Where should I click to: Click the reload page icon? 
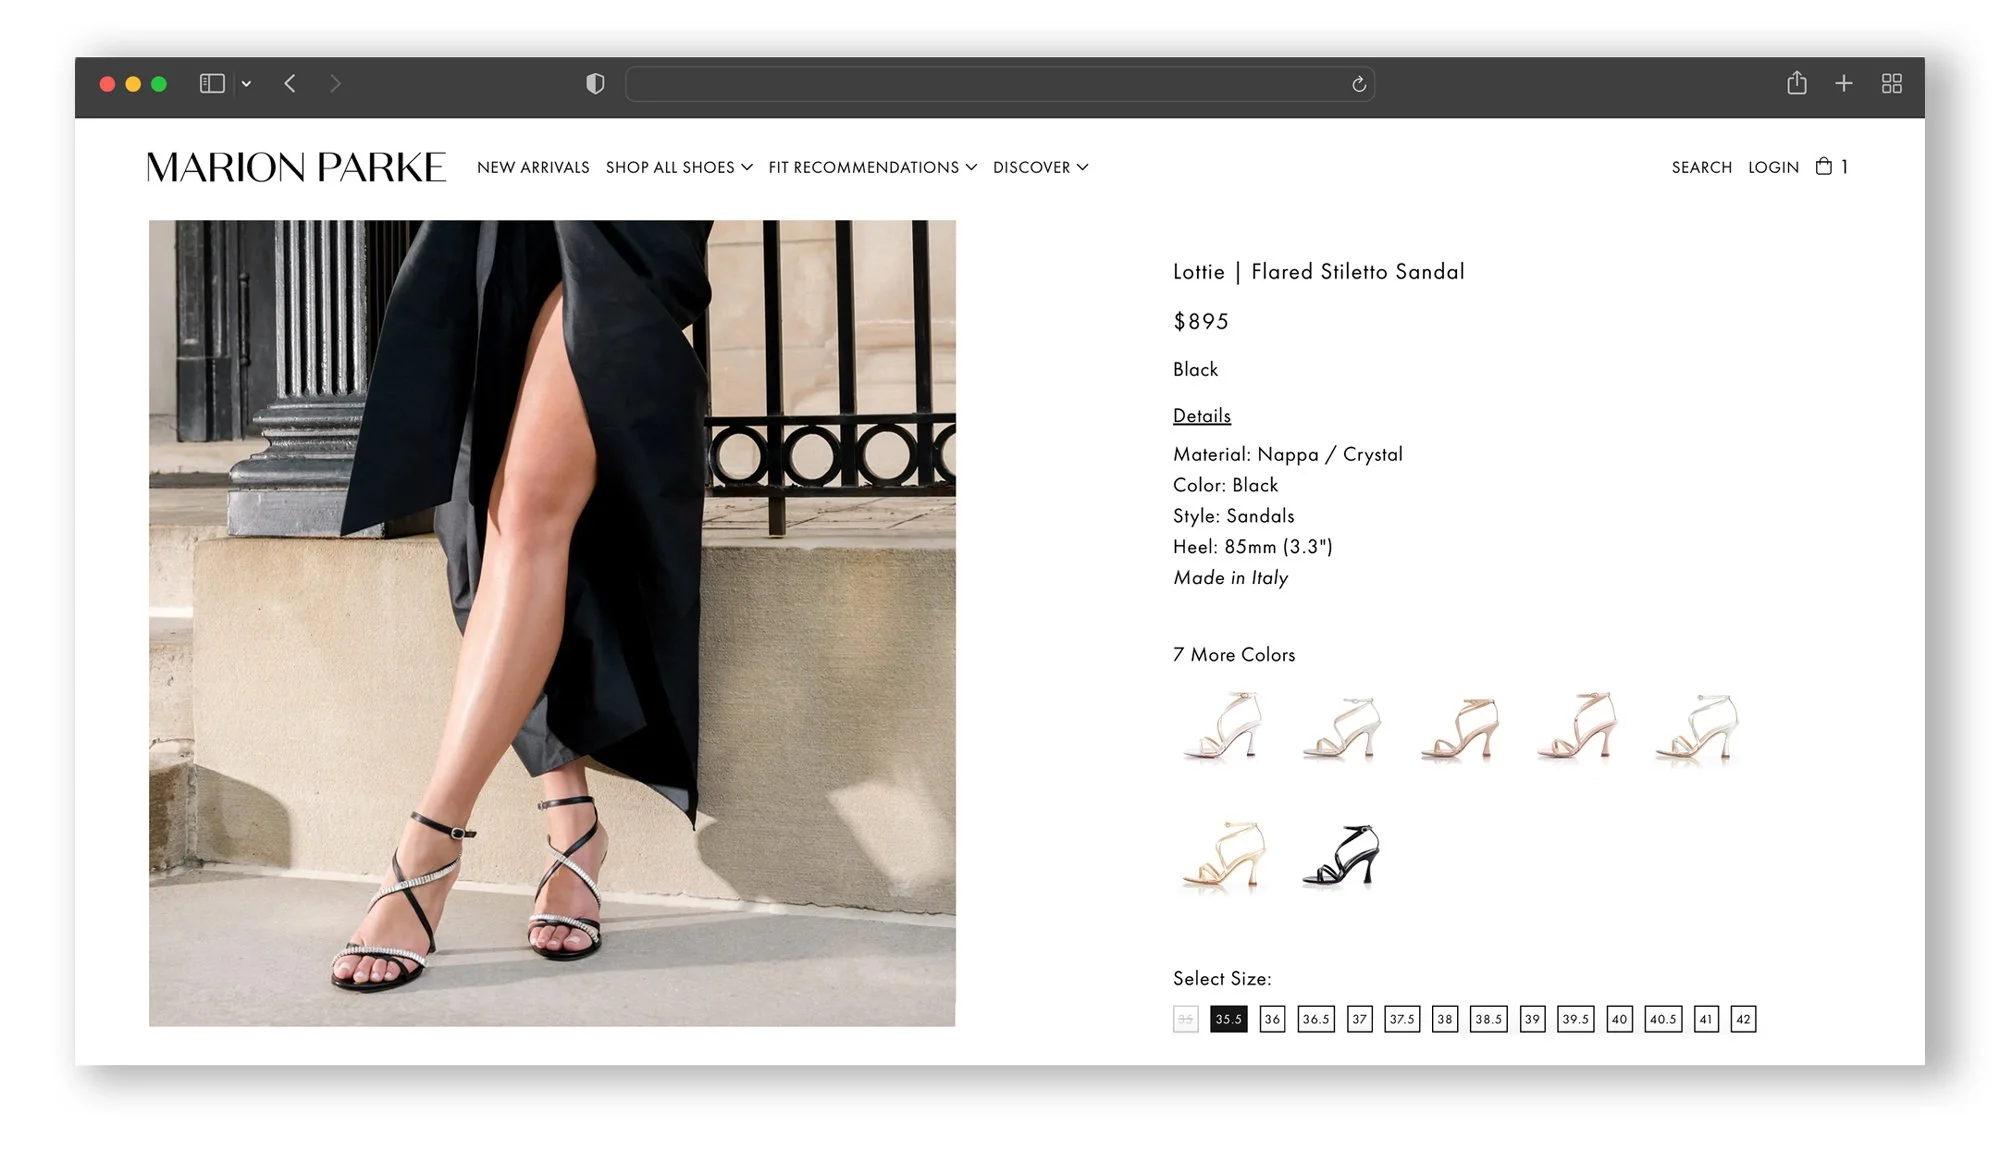pos(1359,85)
